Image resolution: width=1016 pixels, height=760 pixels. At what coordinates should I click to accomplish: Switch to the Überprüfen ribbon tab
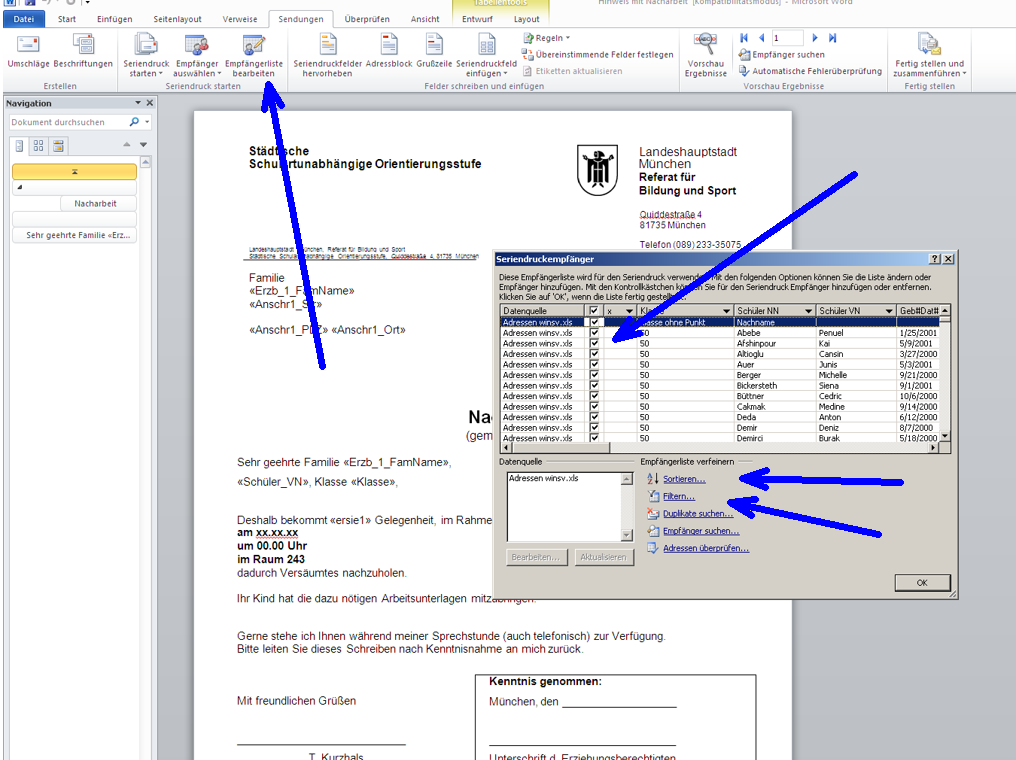[367, 19]
